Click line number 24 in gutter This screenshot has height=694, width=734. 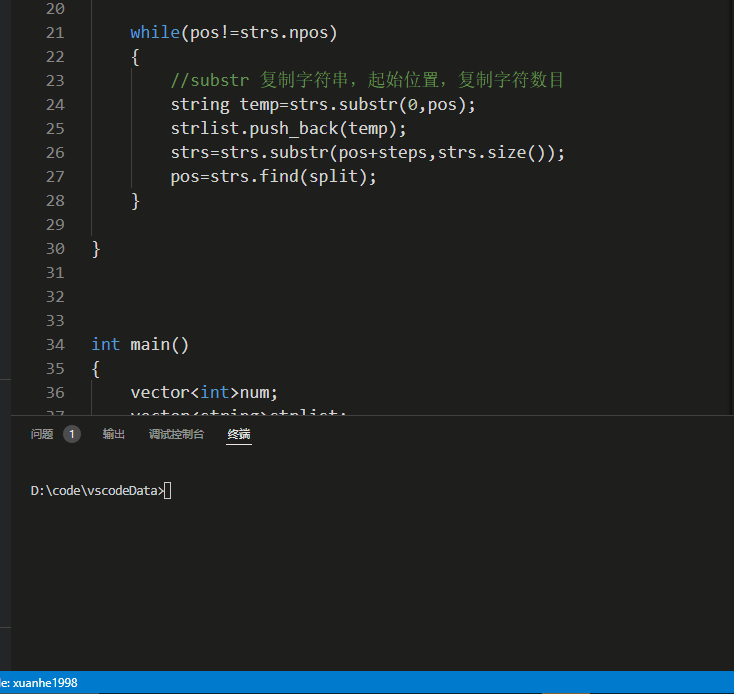click(55, 105)
